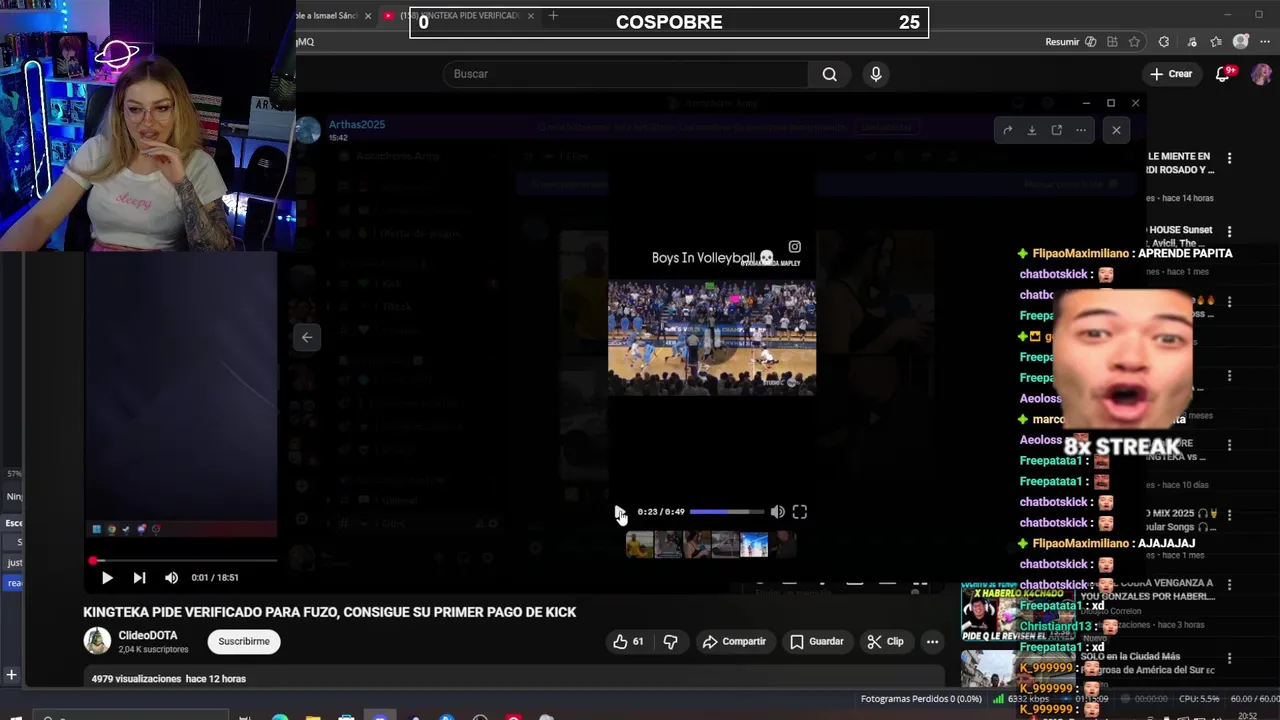Close the KINGTEKA PIDE VERIFICADO tab
1280x720 pixels.
530,15
